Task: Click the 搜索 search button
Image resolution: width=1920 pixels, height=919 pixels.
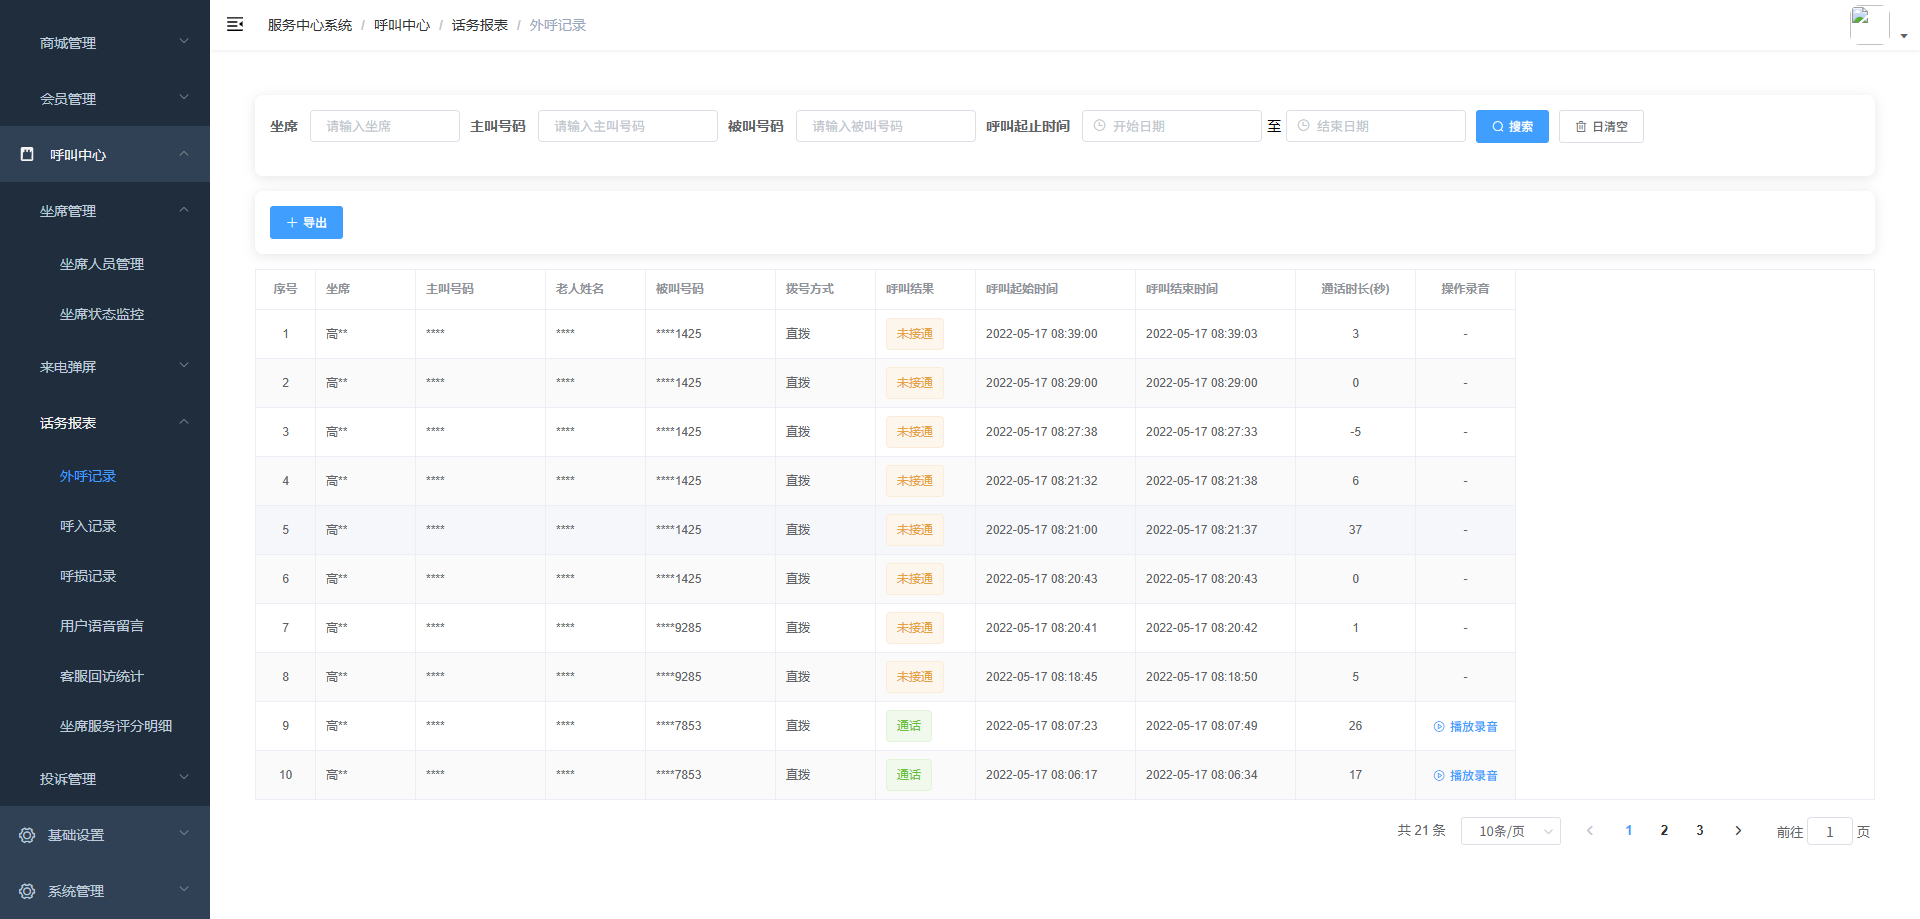Action: [1512, 126]
